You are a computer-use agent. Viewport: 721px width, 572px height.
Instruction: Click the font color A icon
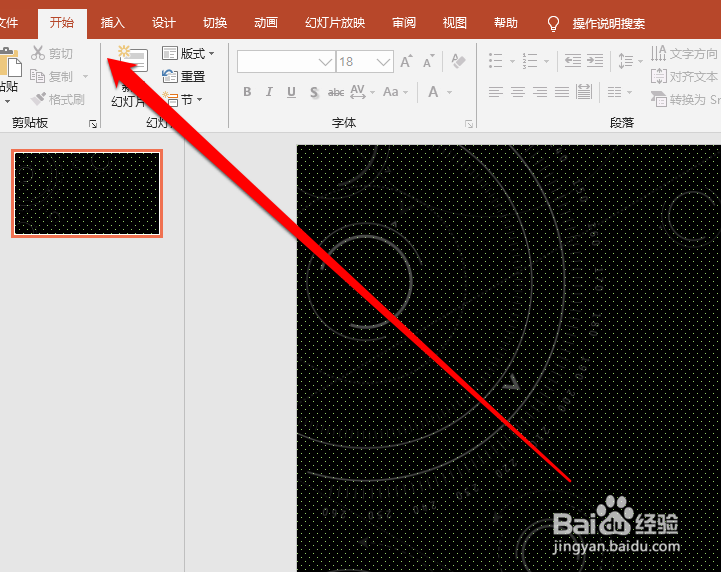click(433, 92)
